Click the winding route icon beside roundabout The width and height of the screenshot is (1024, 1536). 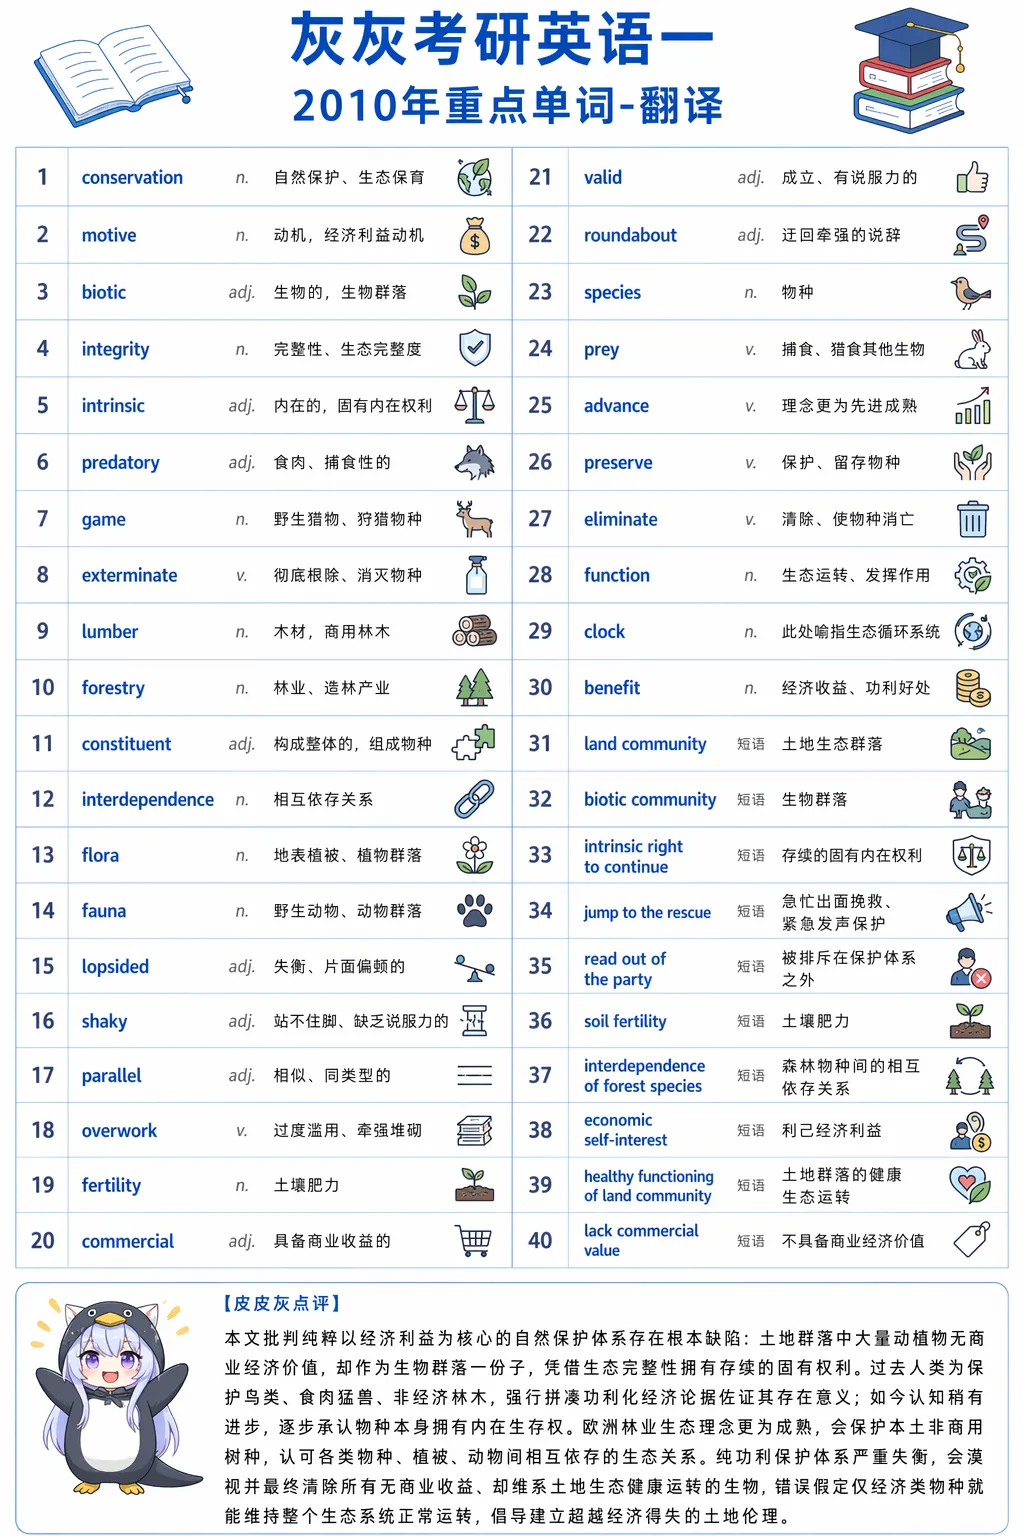pyautogui.click(x=972, y=235)
